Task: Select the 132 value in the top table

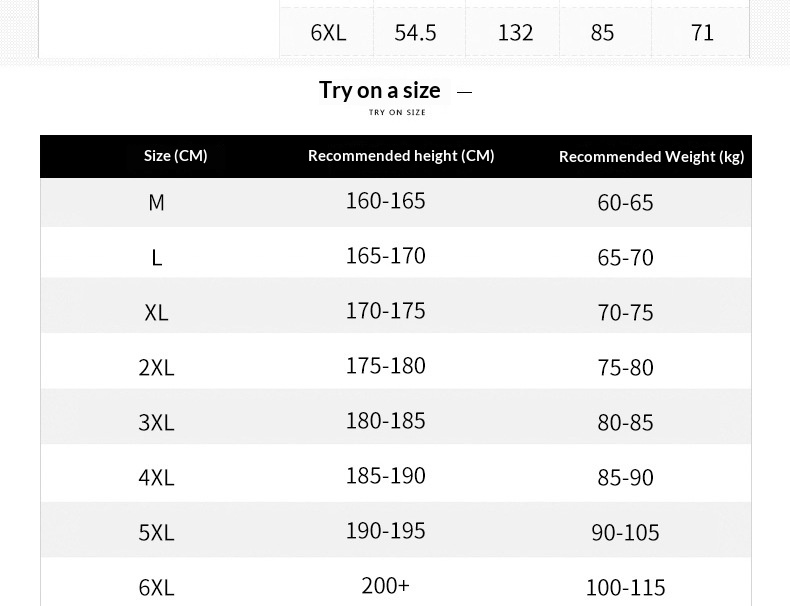Action: 515,33
